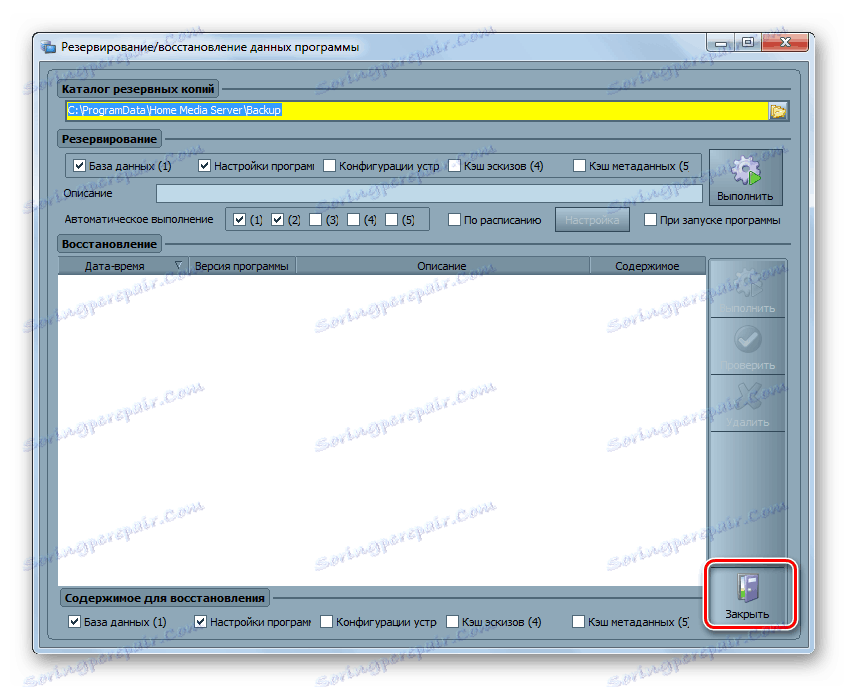Run backup with the Выполнить gear button
This screenshot has height=687, width=848.
745,177
